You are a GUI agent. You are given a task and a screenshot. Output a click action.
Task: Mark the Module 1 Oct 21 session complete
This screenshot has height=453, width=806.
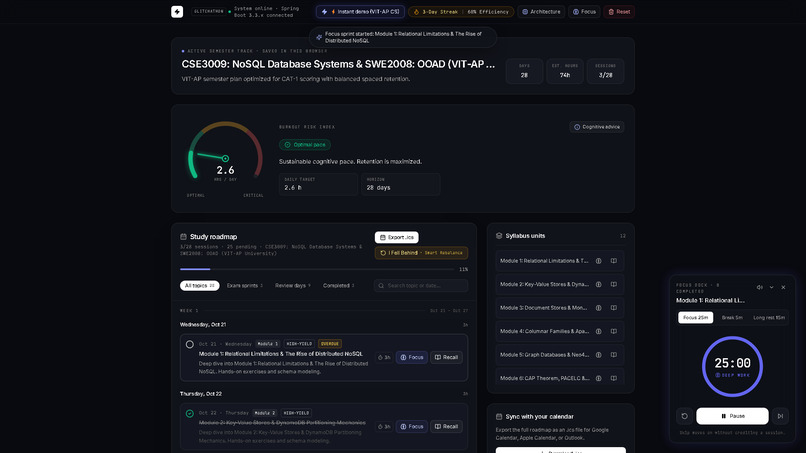click(190, 344)
